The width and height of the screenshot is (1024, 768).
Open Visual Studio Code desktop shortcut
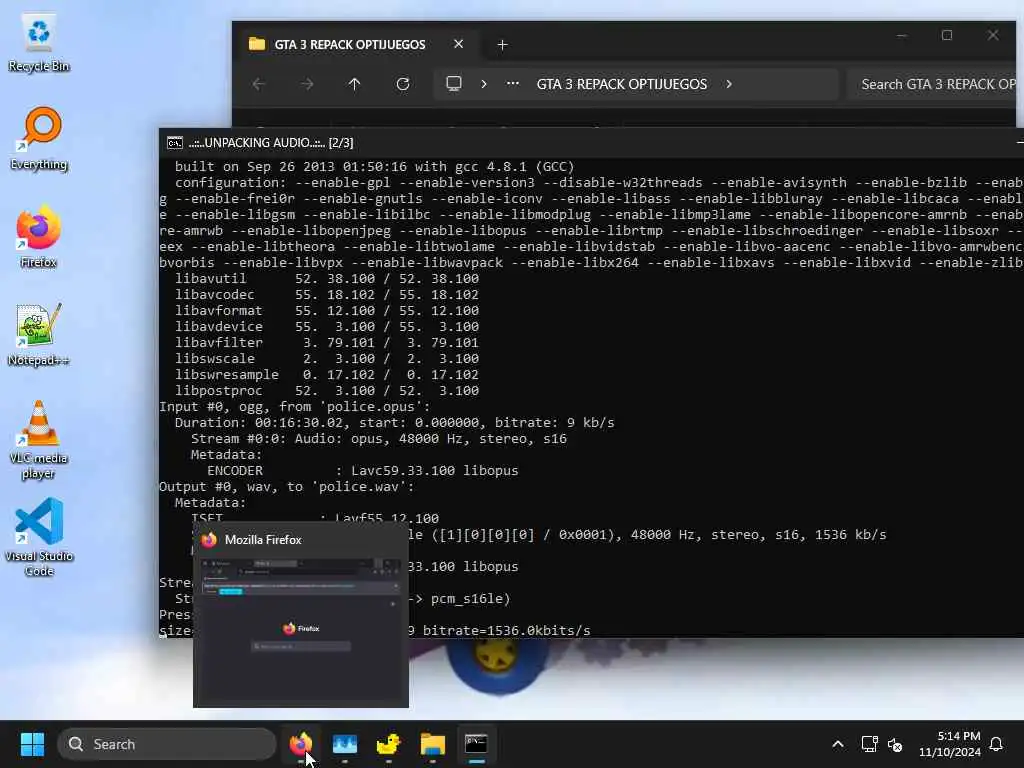[x=39, y=537]
